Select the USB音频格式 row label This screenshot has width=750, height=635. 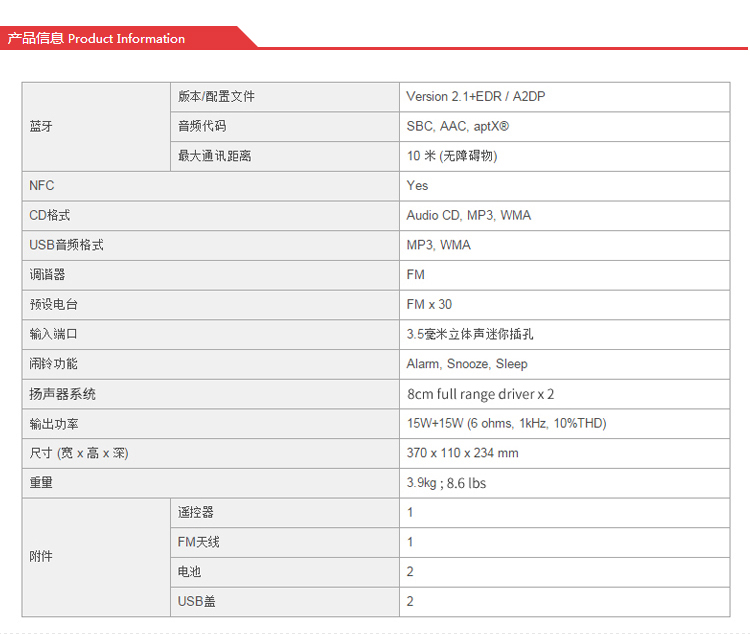[x=67, y=245]
